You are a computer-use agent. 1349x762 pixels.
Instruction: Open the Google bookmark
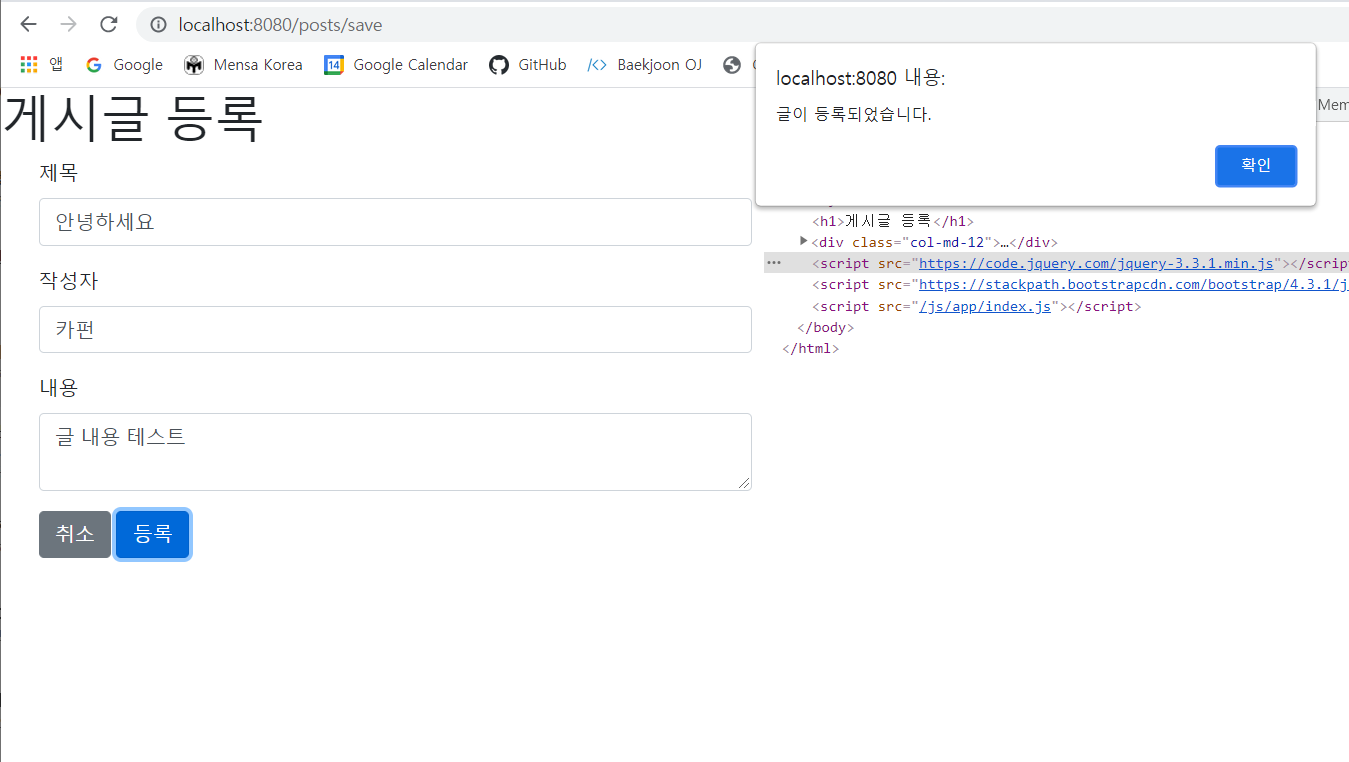(124, 65)
